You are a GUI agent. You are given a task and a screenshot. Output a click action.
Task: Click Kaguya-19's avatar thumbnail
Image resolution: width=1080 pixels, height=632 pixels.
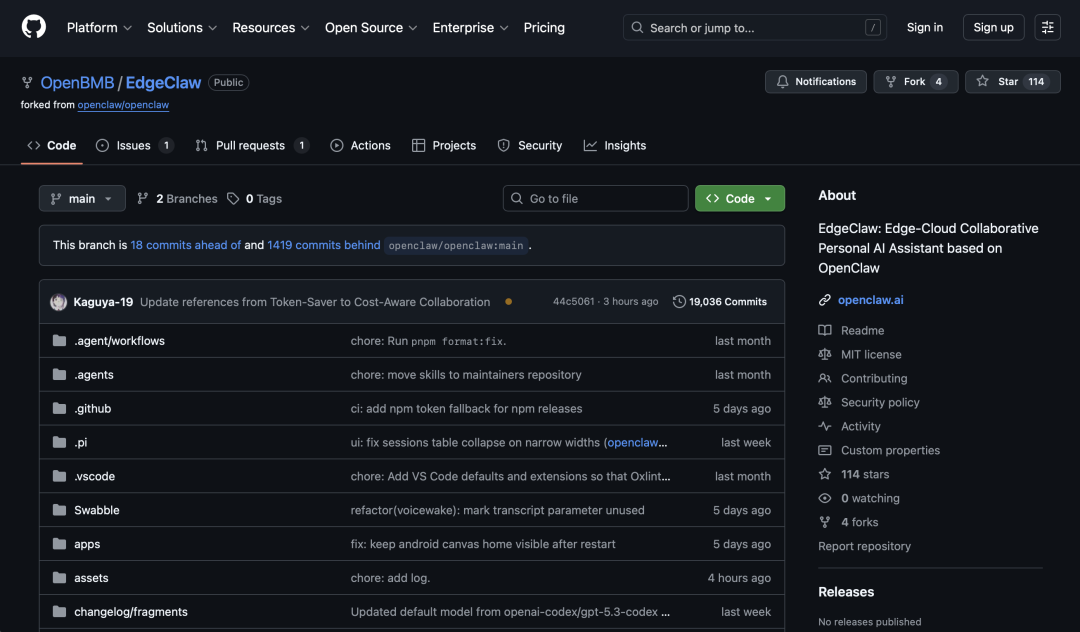[x=59, y=302]
